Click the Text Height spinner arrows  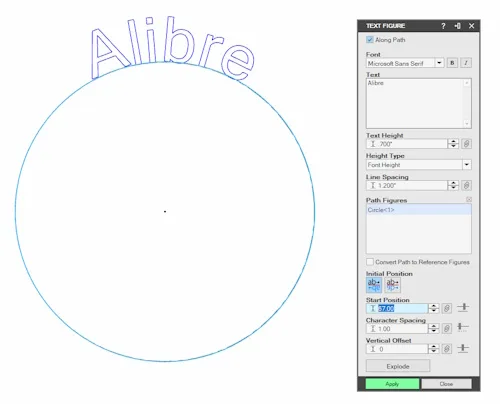pyautogui.click(x=453, y=144)
